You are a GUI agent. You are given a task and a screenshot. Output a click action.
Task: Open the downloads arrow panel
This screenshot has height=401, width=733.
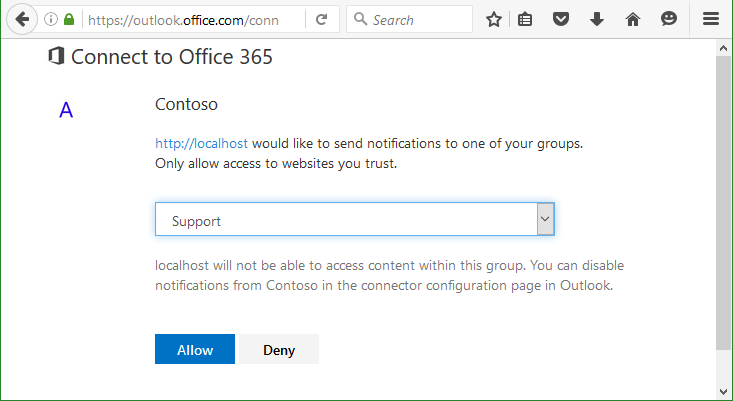pyautogui.click(x=597, y=19)
